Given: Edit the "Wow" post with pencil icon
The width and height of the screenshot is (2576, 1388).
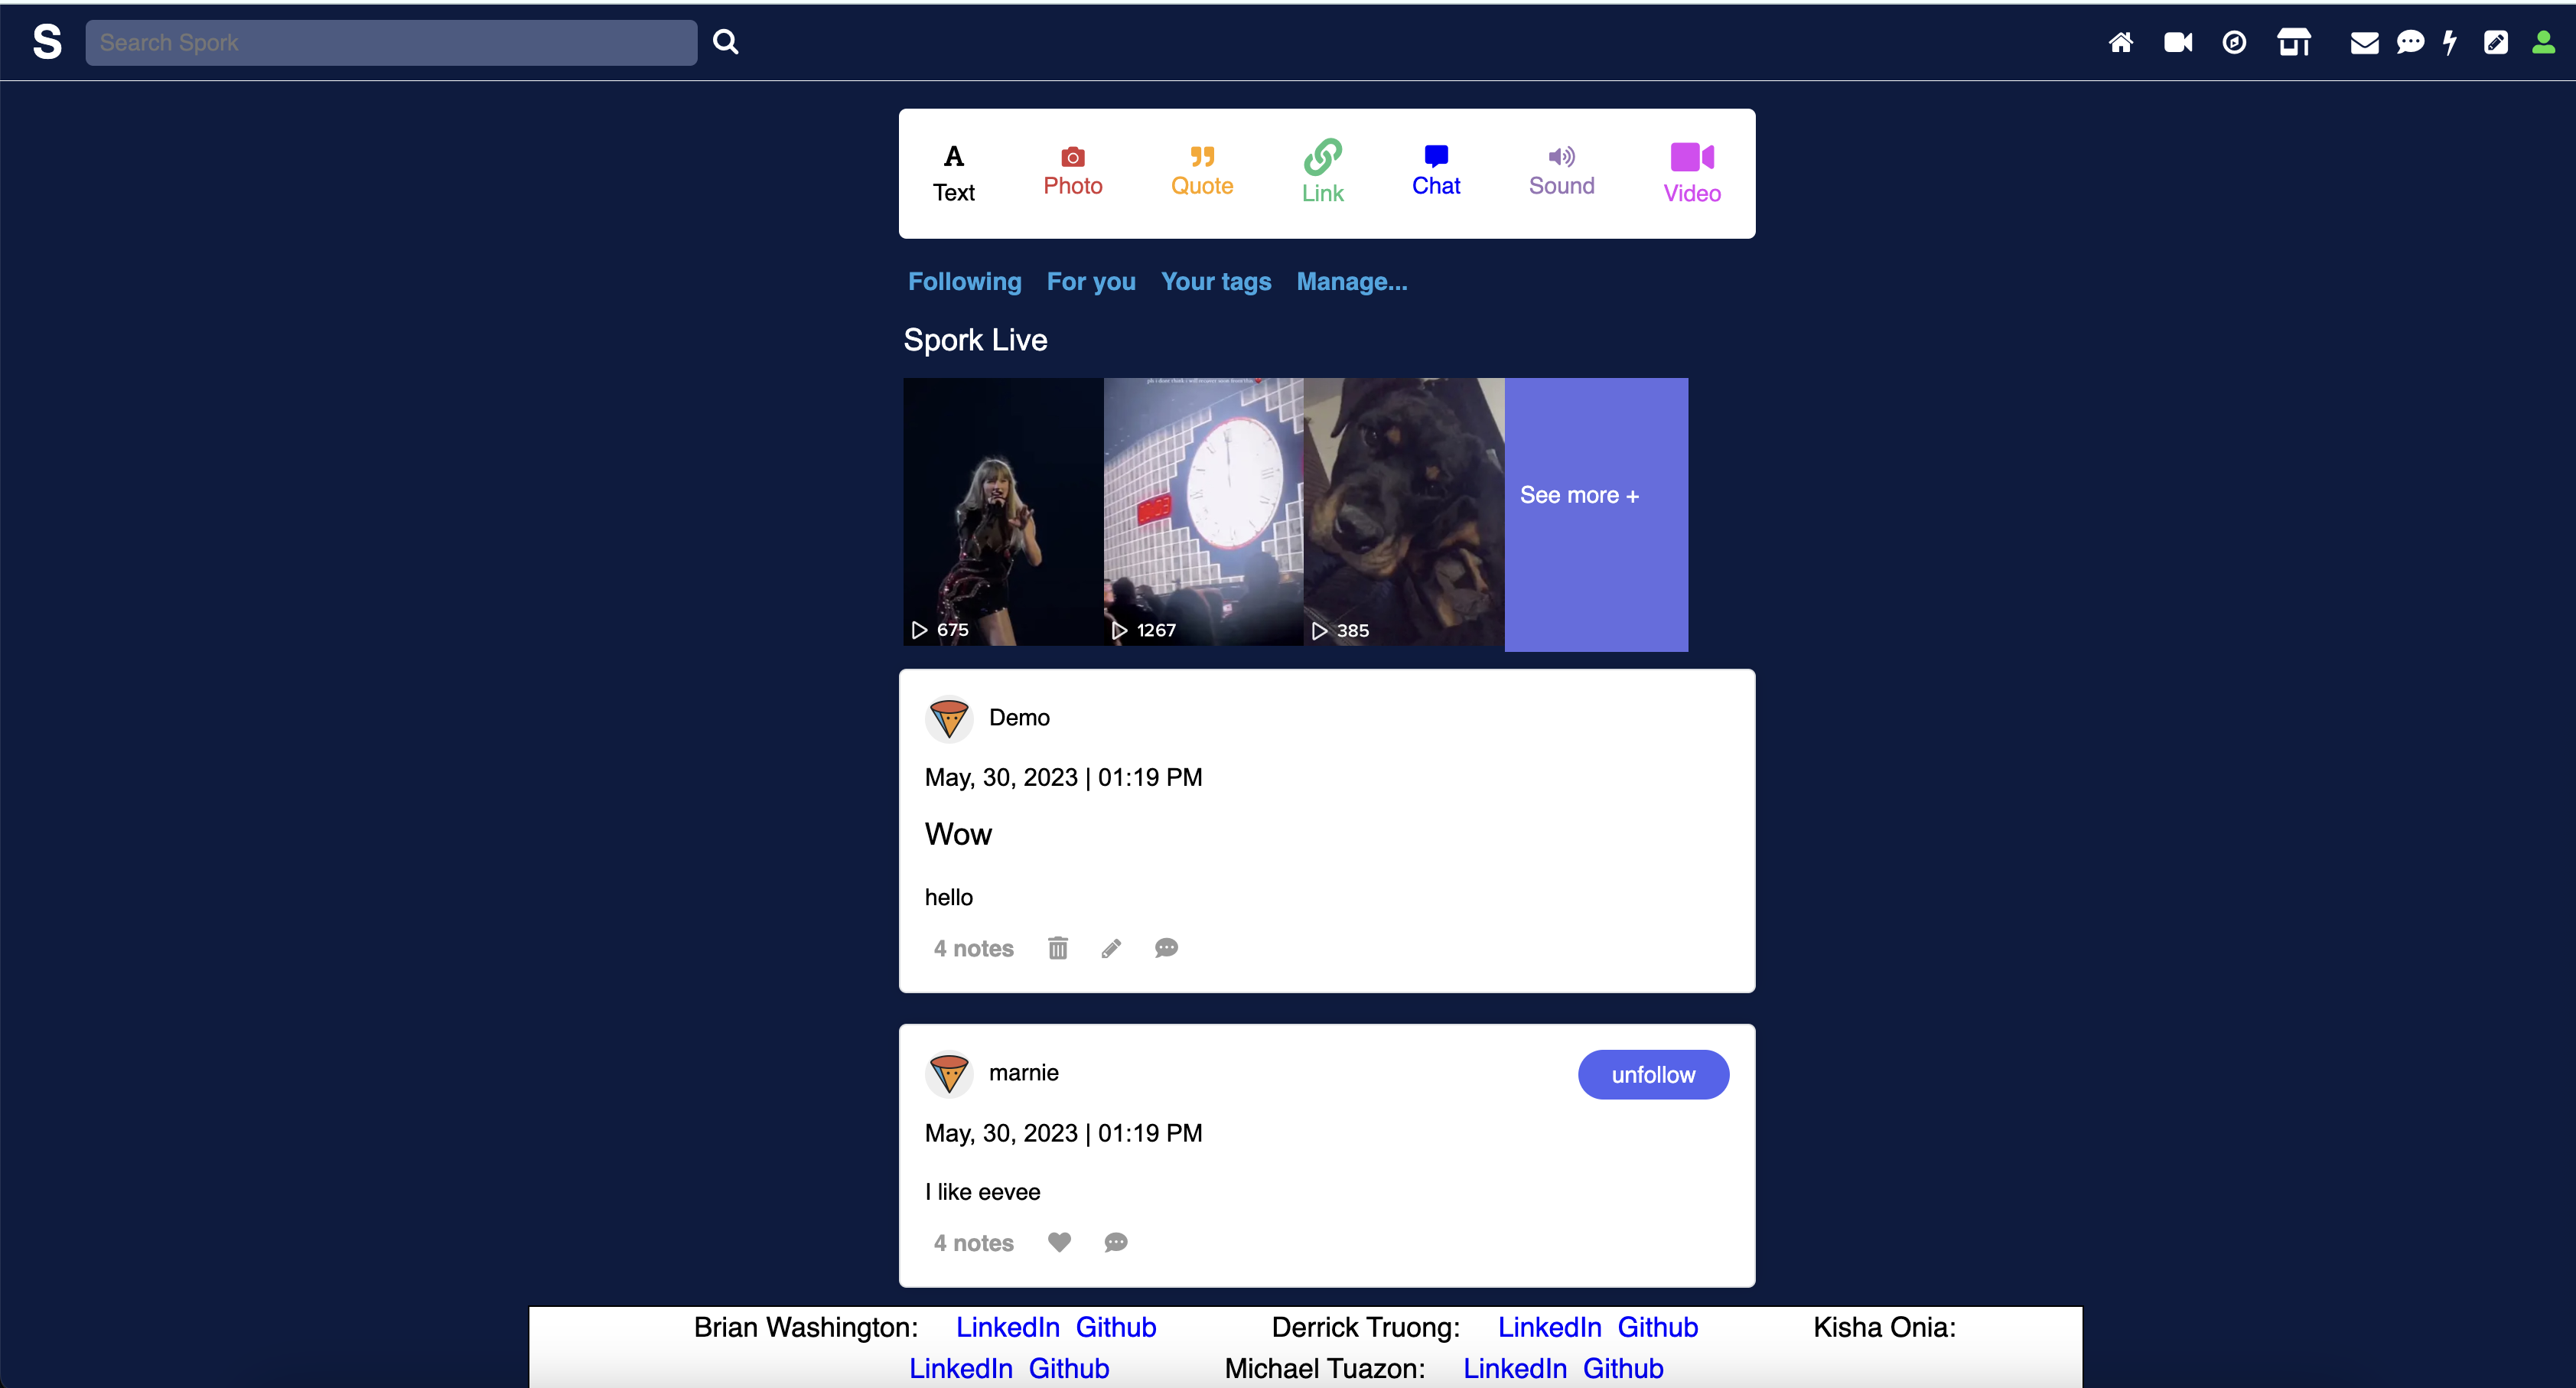Looking at the screenshot, I should click(1112, 948).
